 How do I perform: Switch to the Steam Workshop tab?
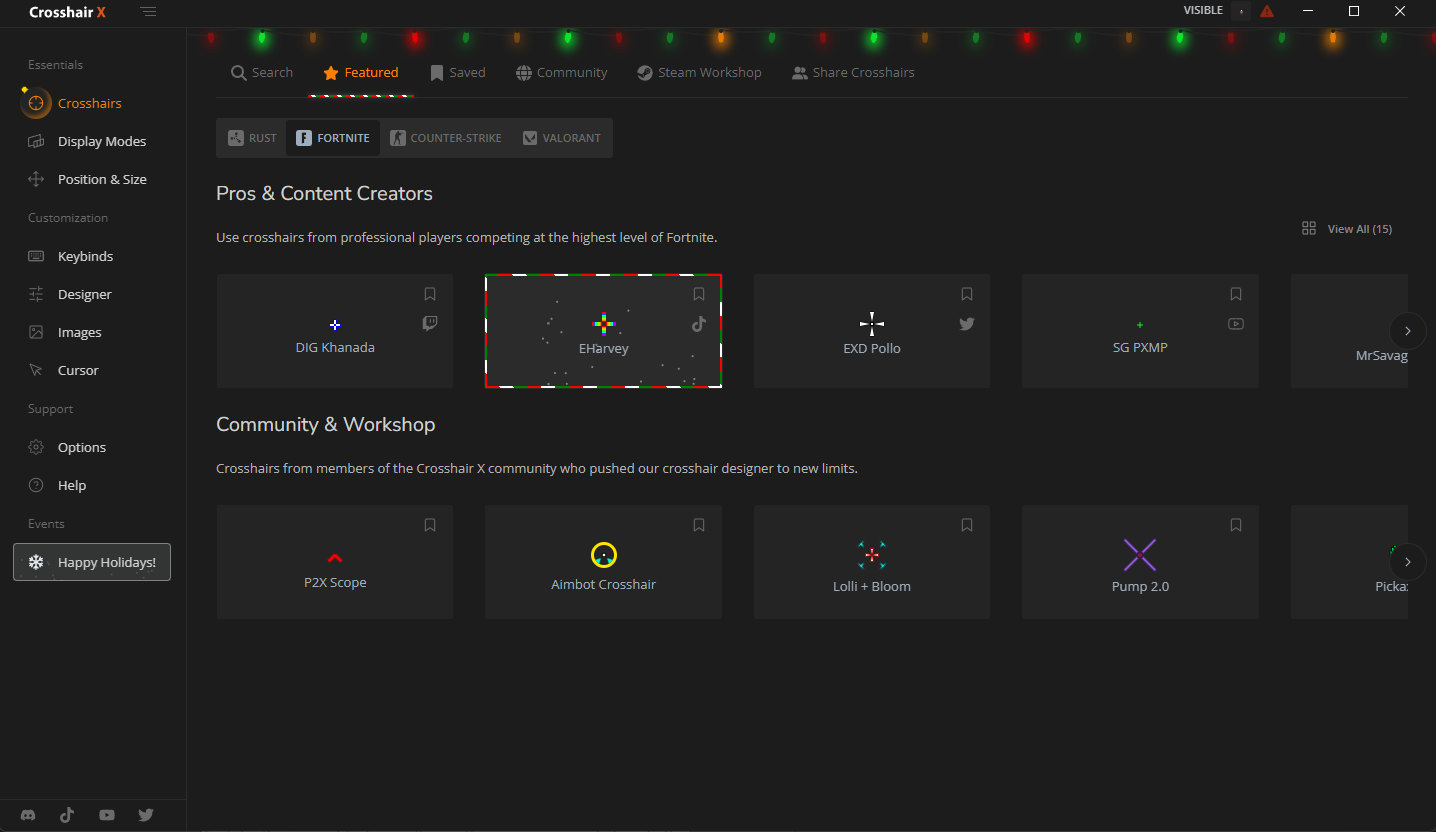pos(699,73)
